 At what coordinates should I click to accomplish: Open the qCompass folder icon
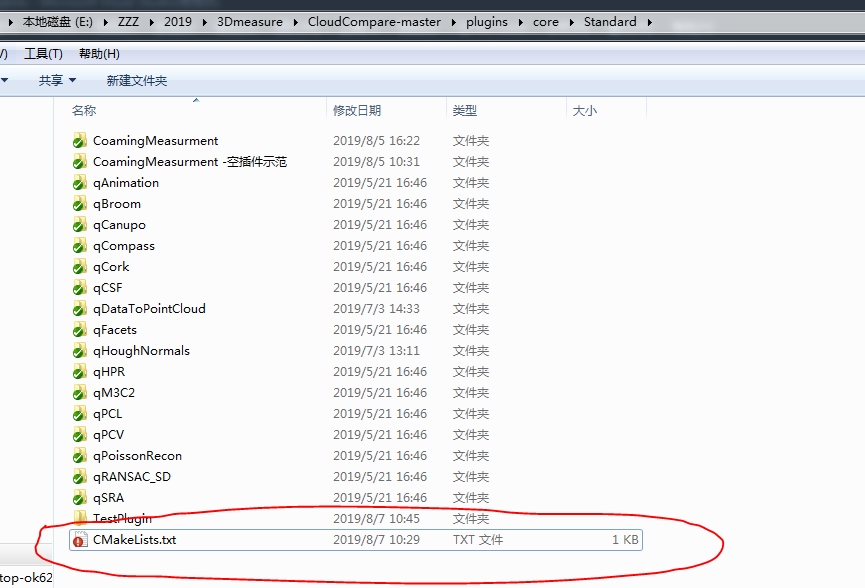pos(80,245)
